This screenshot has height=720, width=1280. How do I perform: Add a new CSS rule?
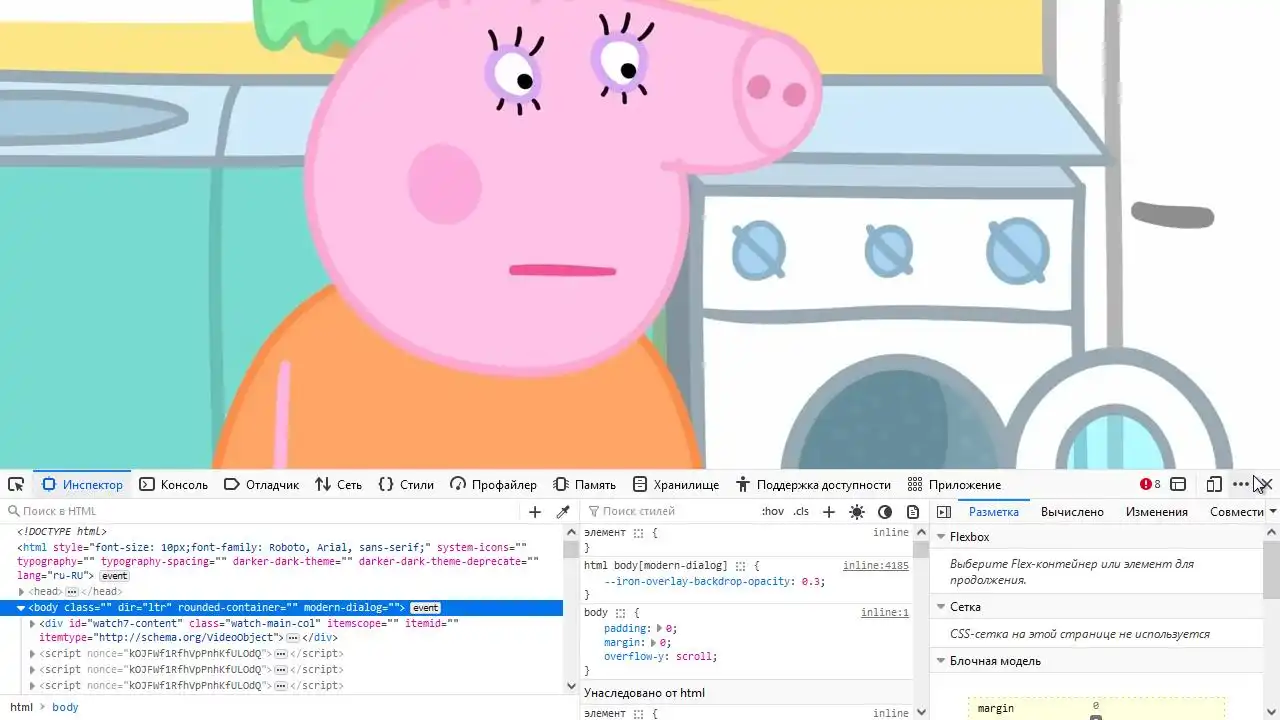[828, 512]
